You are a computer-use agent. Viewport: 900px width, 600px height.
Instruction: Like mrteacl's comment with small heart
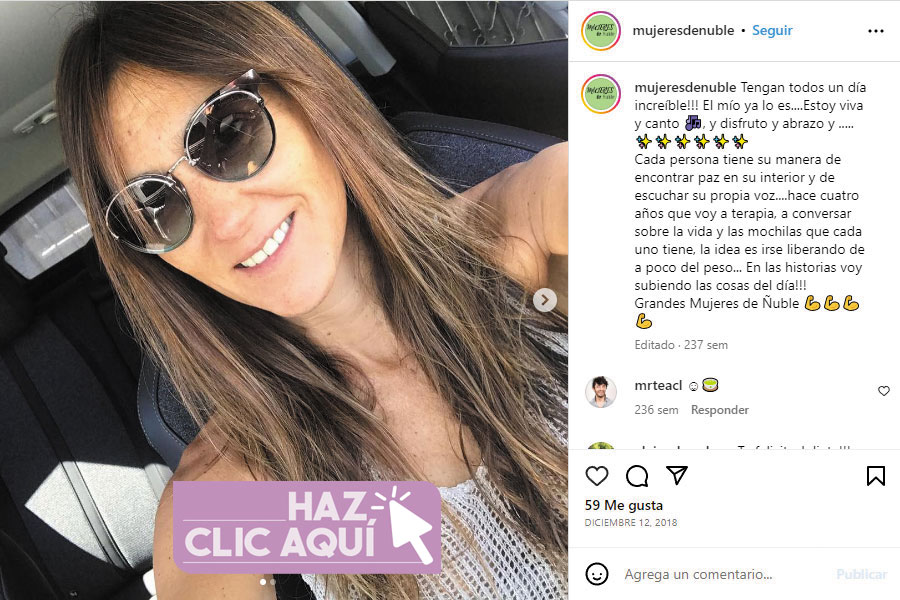883,391
